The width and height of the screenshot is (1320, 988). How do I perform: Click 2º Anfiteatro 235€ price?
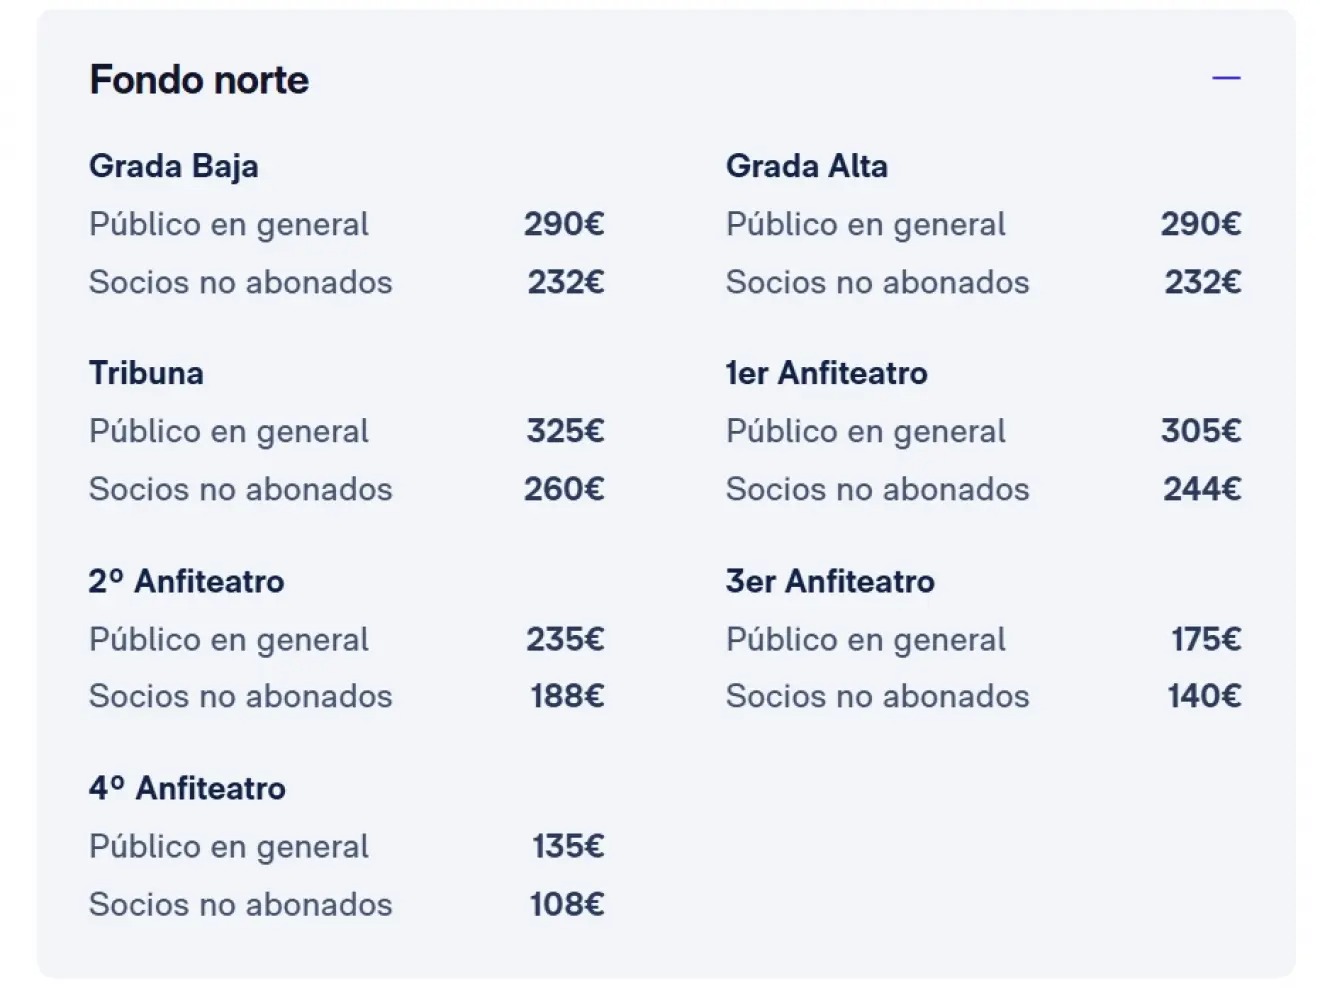[565, 639]
